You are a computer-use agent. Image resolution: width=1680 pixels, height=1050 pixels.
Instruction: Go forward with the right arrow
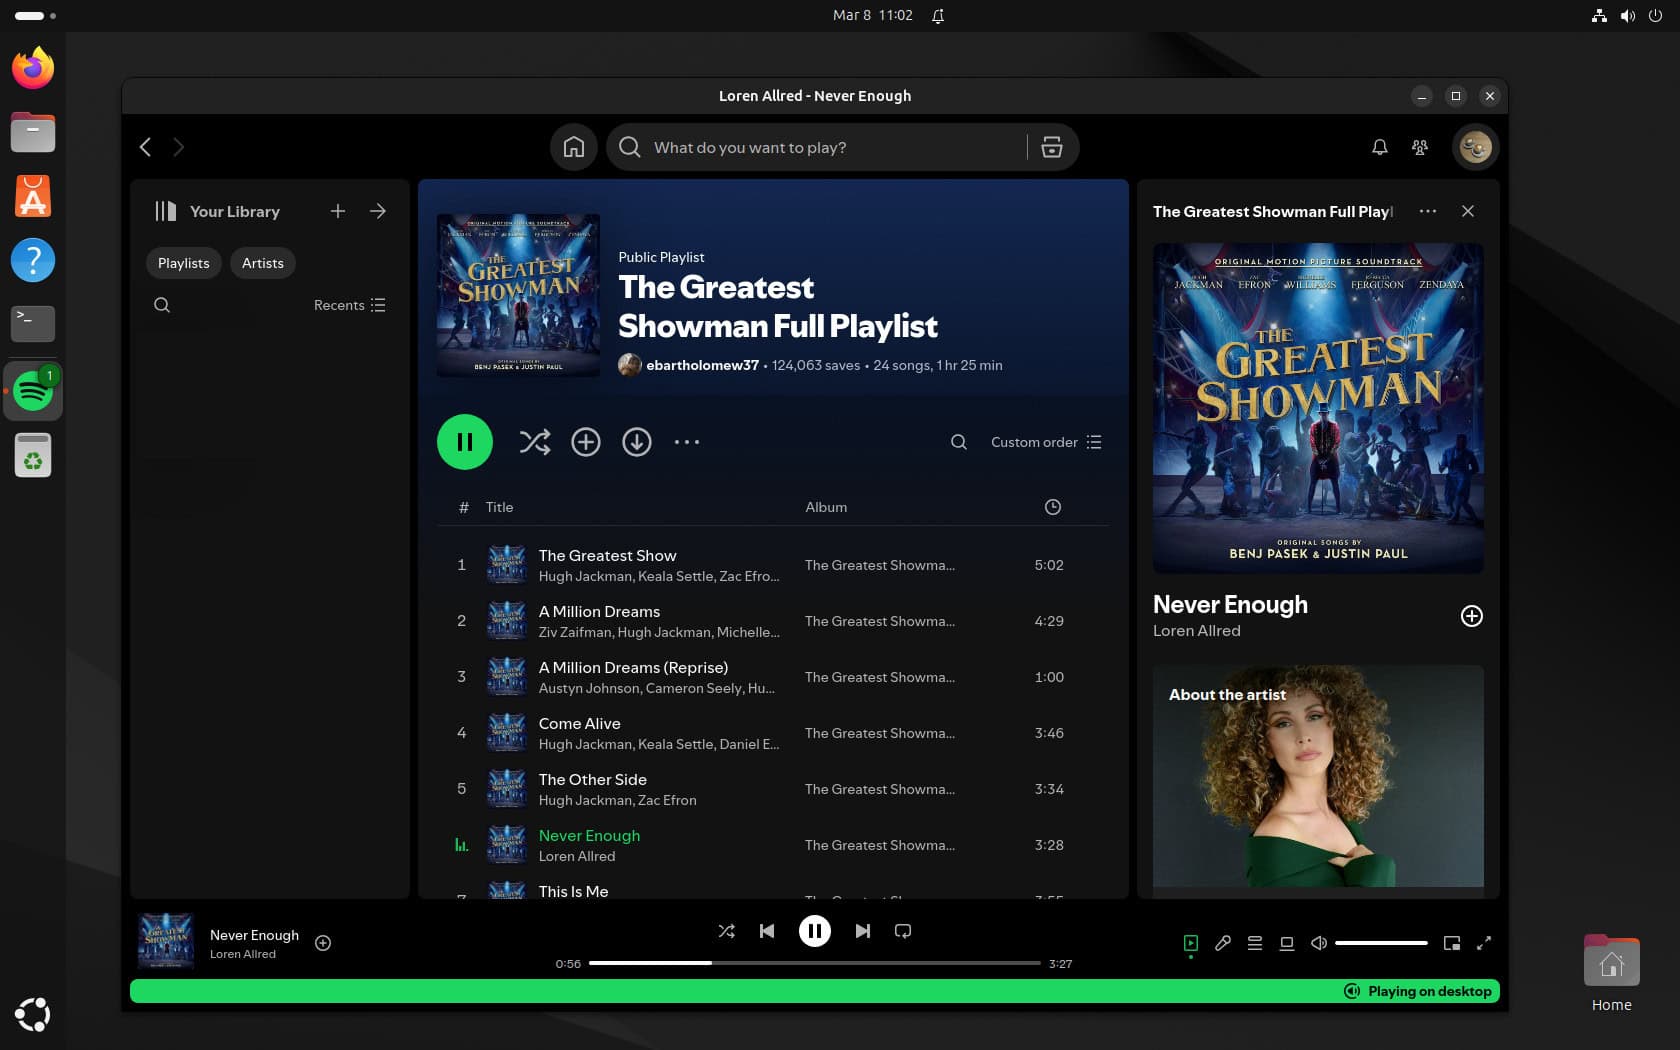point(179,147)
